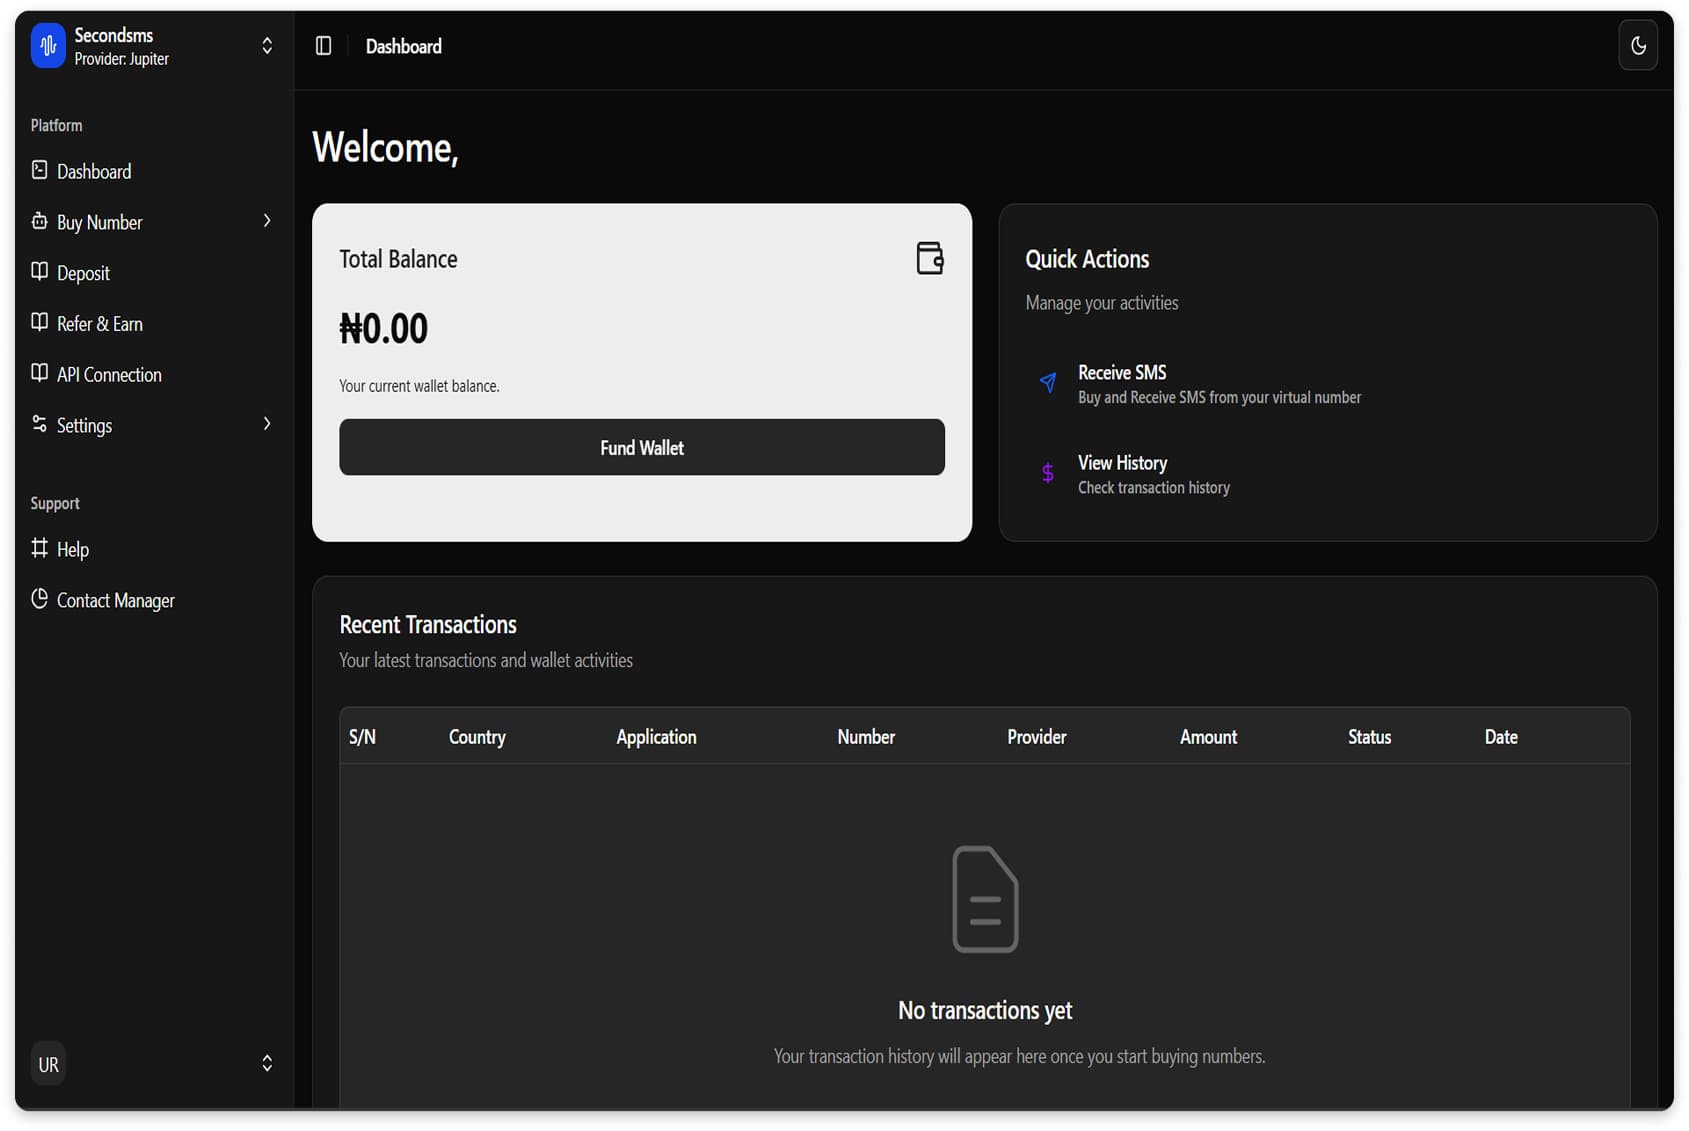Click the Settings sliders icon
Screen dimensions: 1689x1131
[x=40, y=424]
